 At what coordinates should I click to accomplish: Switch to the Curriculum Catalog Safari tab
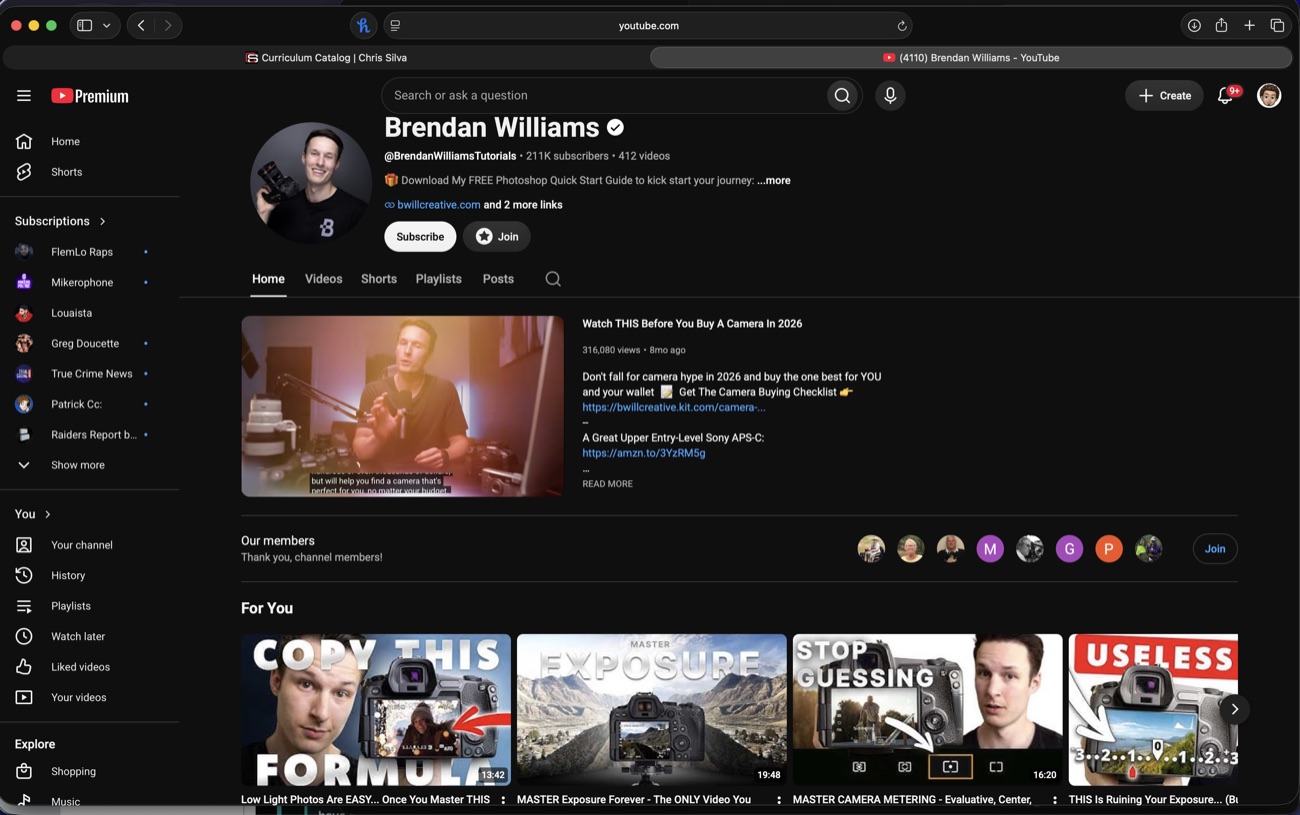tap(326, 58)
